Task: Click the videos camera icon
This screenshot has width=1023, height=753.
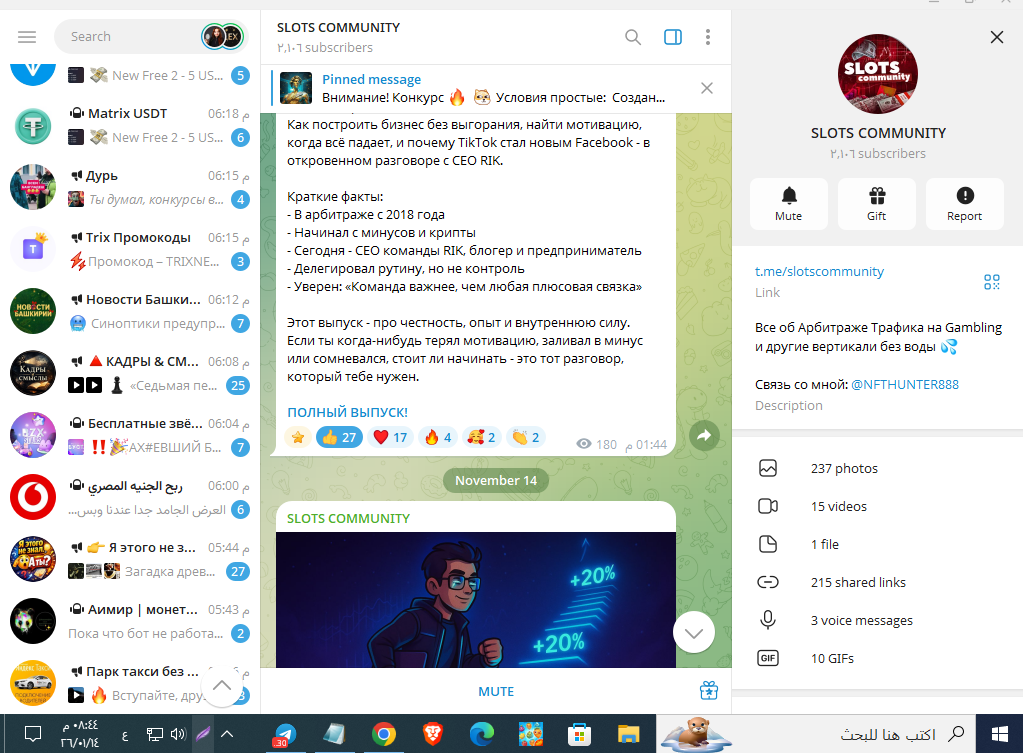Action: (768, 506)
